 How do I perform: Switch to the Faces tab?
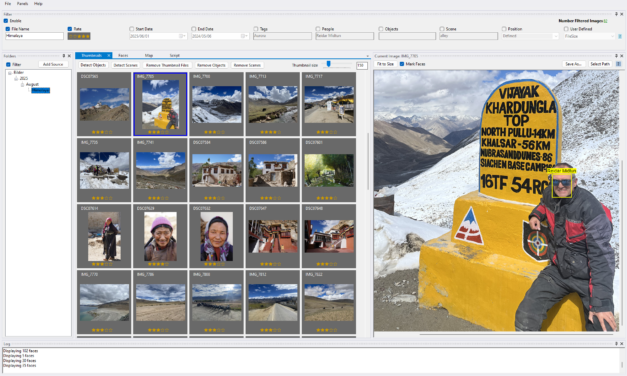pyautogui.click(x=123, y=56)
